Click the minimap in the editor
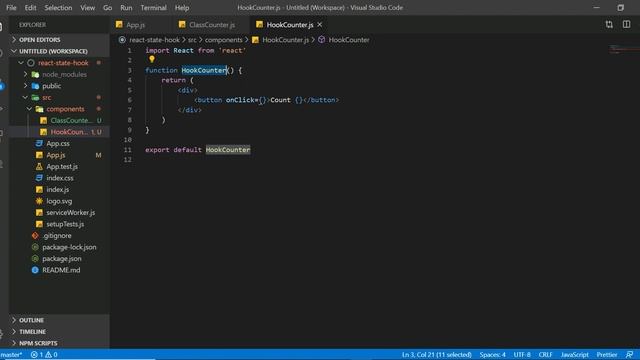 click(x=624, y=50)
